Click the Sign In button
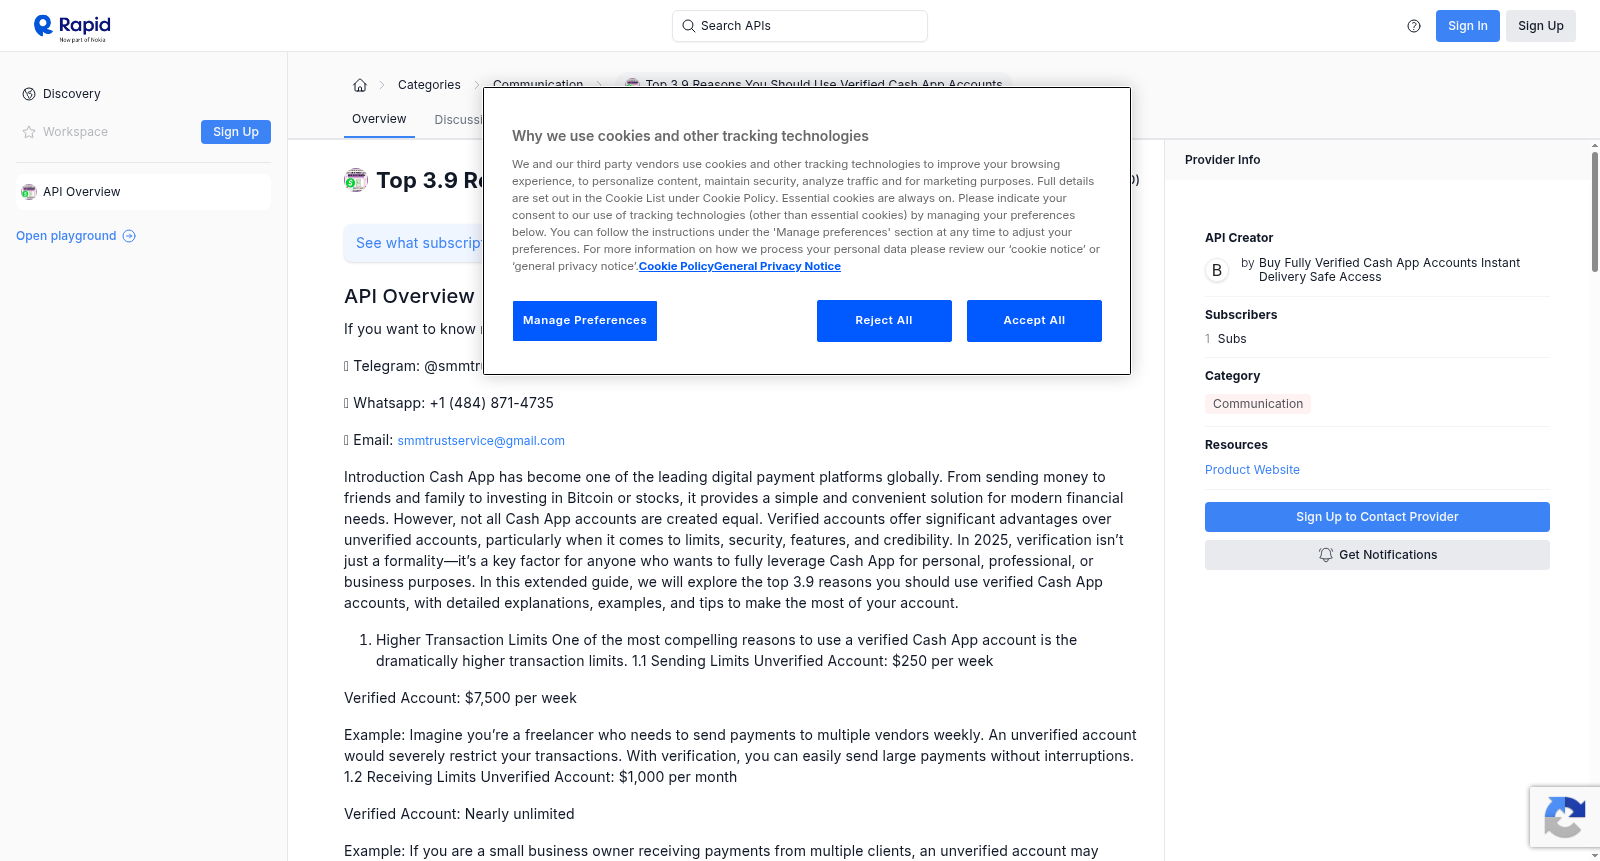This screenshot has height=861, width=1600. click(1468, 26)
